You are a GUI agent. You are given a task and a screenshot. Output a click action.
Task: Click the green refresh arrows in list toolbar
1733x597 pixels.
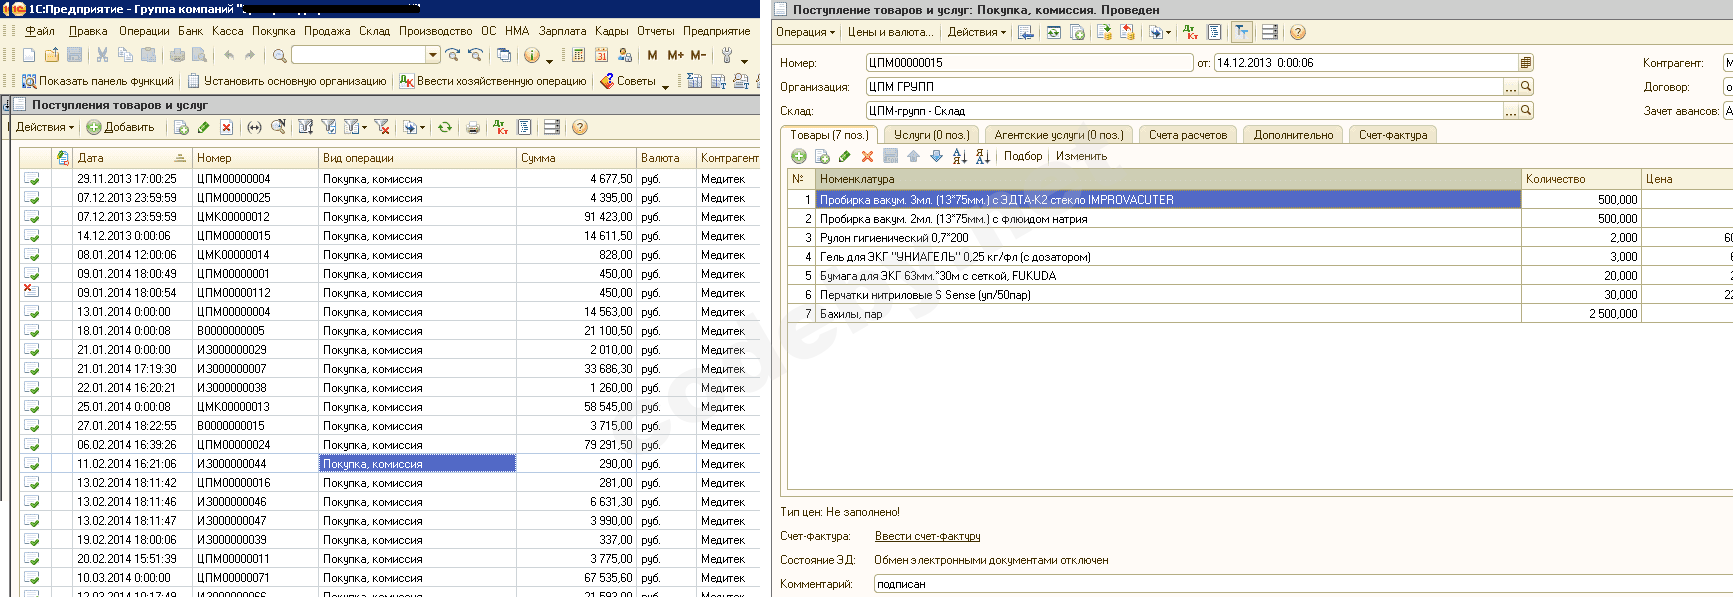pyautogui.click(x=445, y=127)
